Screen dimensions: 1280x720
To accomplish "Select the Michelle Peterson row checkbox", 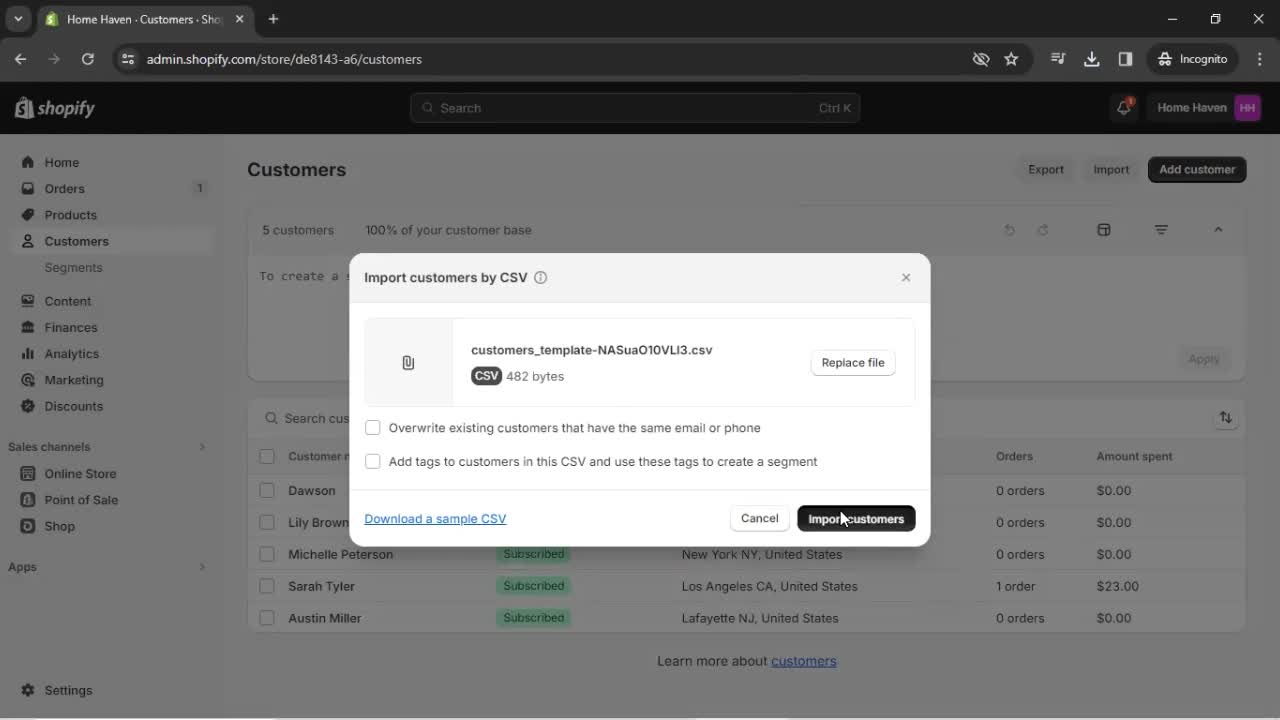I will click(267, 554).
